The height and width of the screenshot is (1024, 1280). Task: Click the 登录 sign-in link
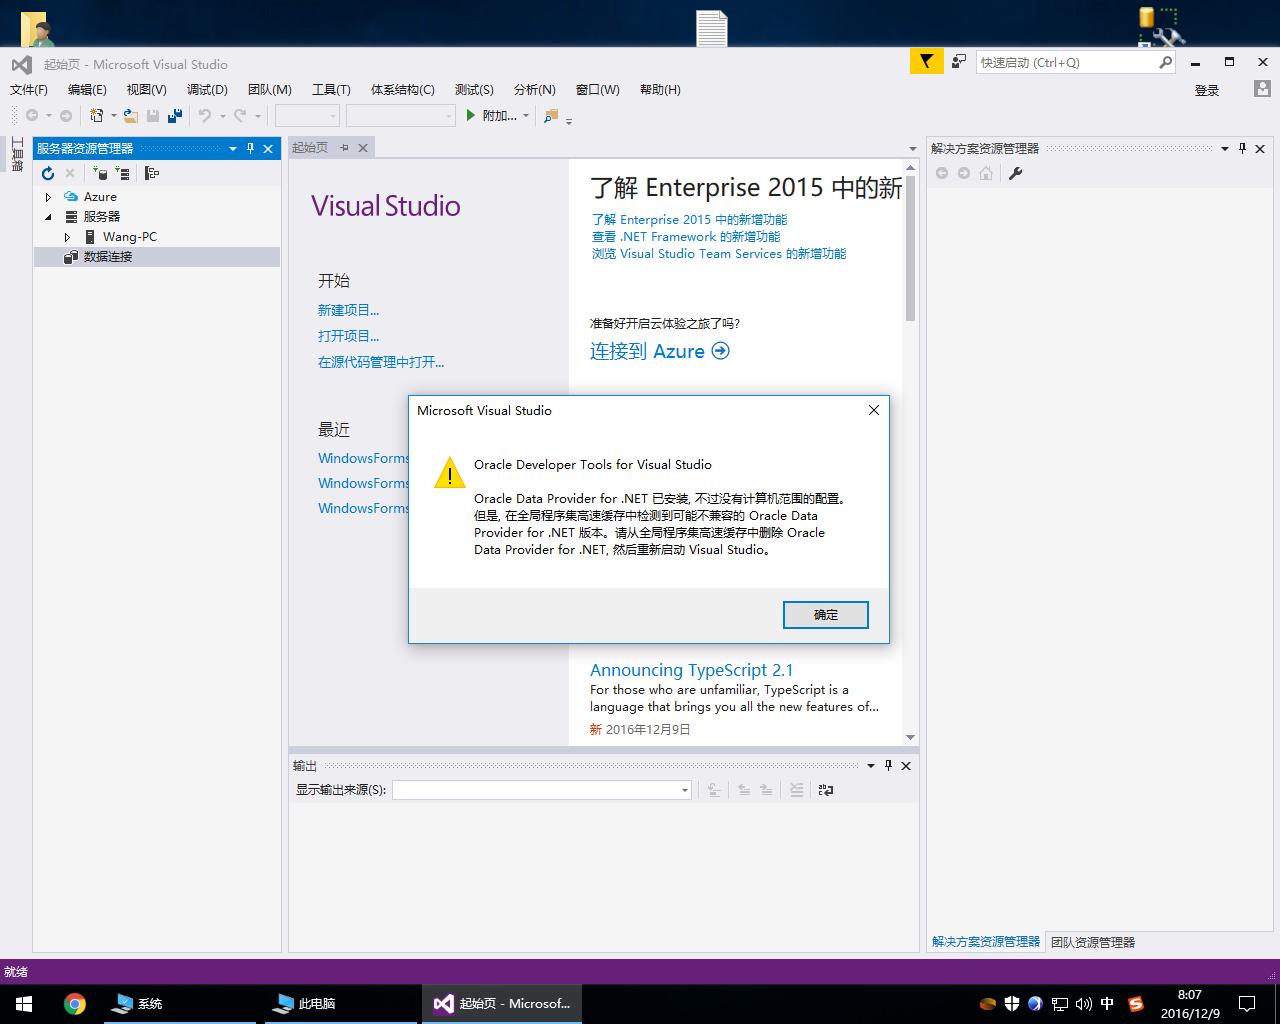1207,90
